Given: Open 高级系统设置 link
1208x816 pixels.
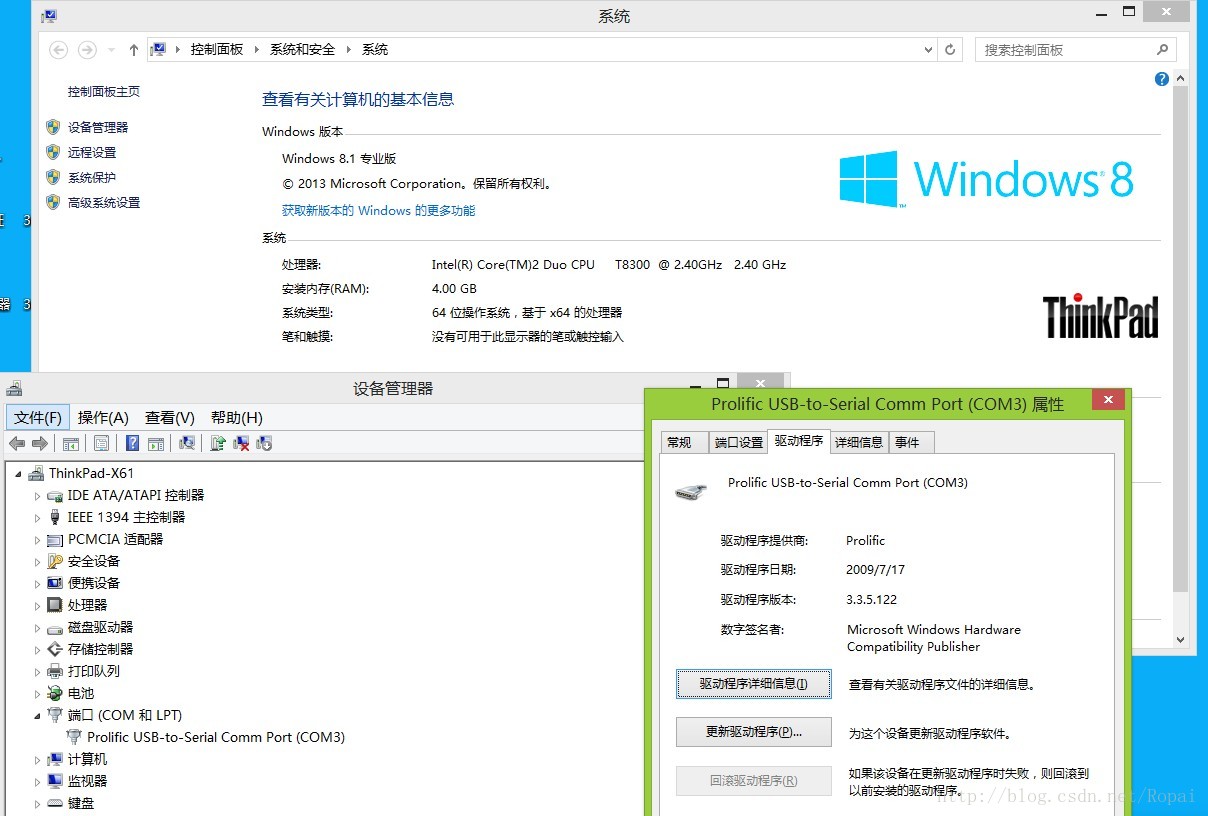Looking at the screenshot, I should point(104,202).
